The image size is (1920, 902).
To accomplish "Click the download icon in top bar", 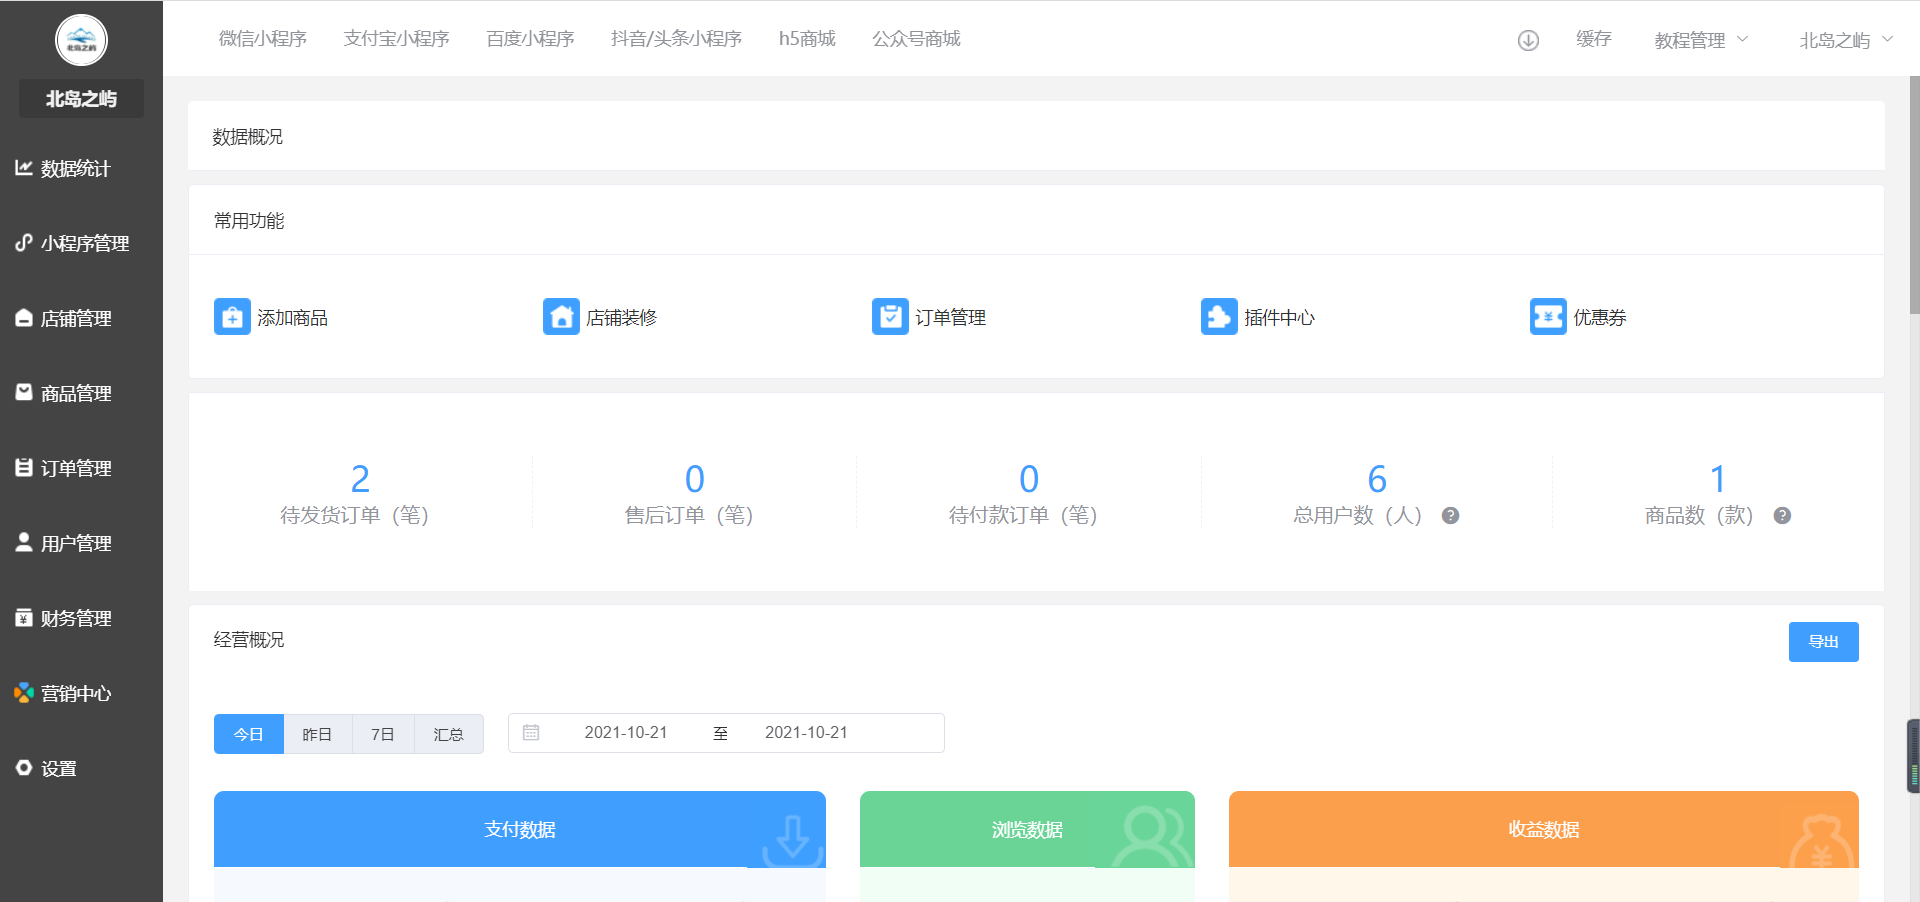I will tap(1527, 40).
